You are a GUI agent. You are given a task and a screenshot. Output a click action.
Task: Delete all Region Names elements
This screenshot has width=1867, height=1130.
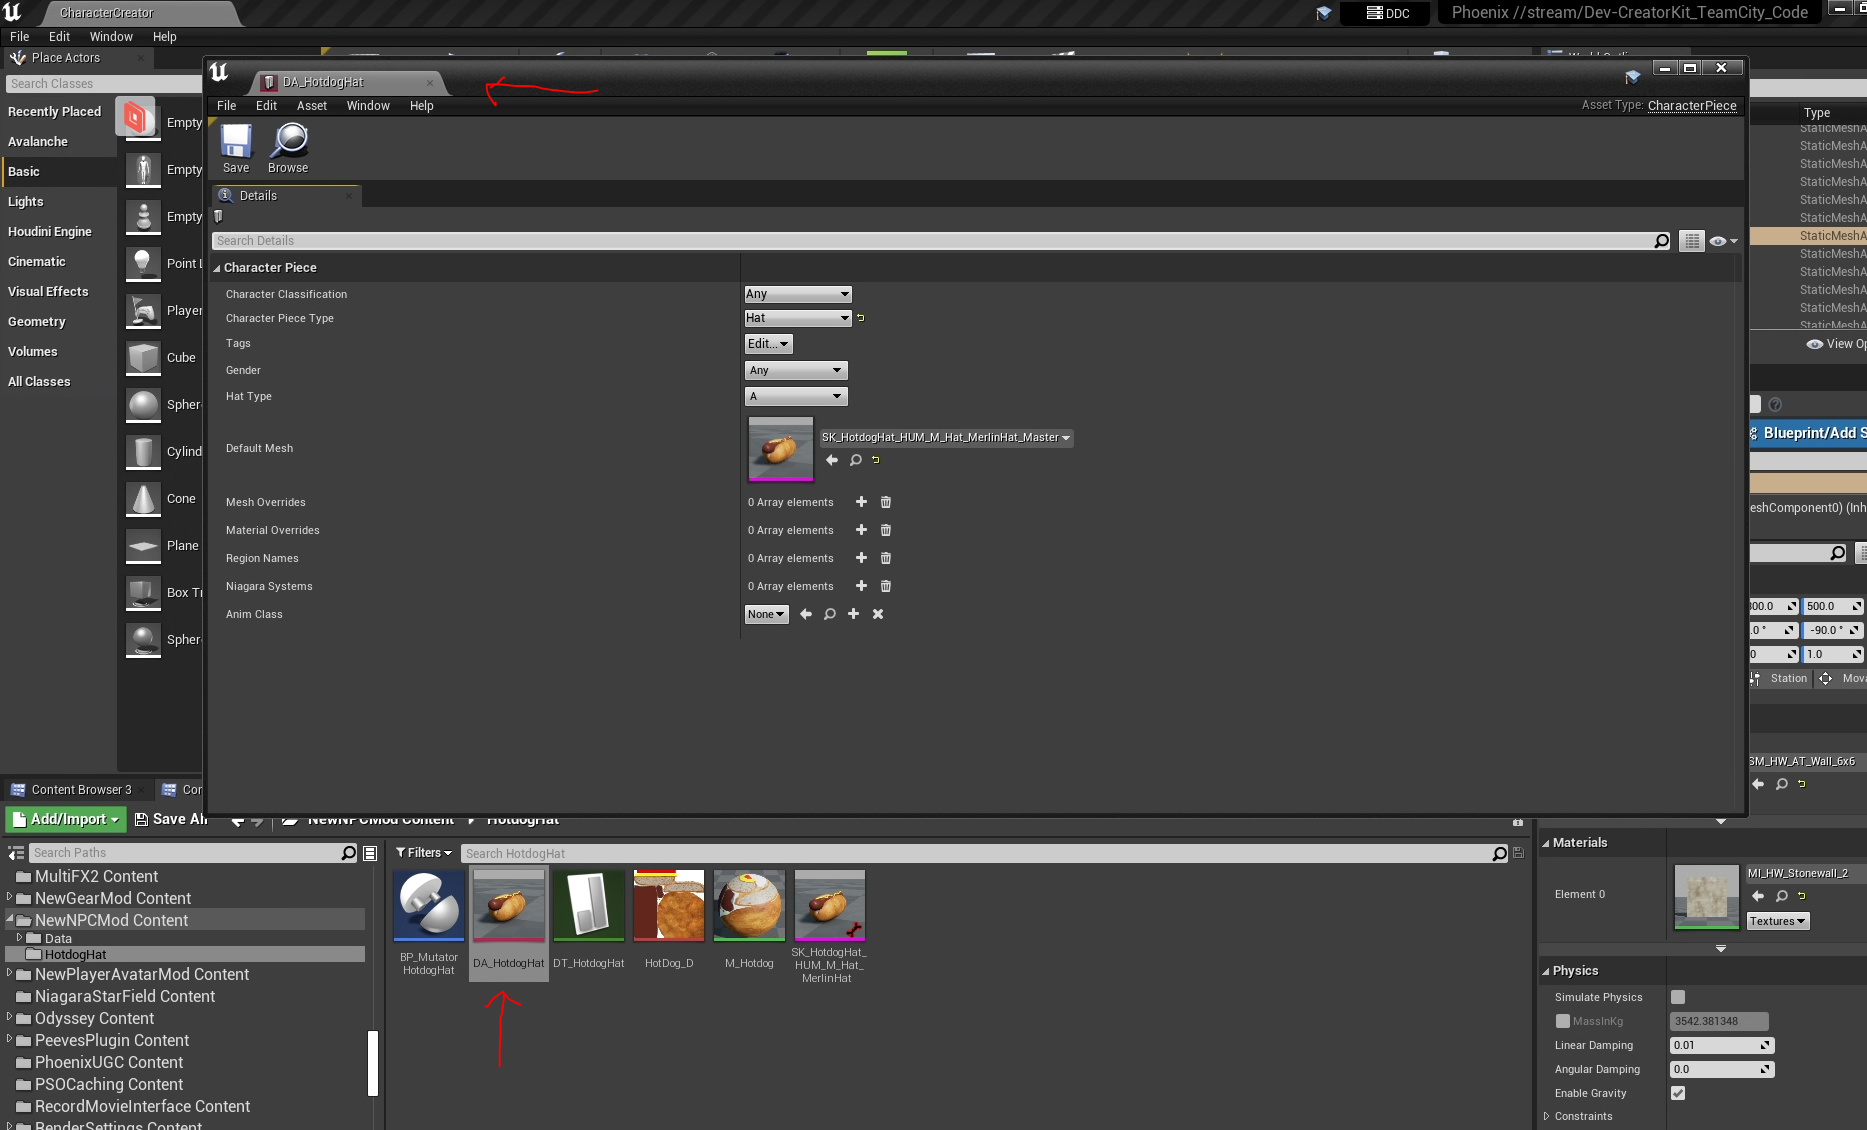[885, 558]
